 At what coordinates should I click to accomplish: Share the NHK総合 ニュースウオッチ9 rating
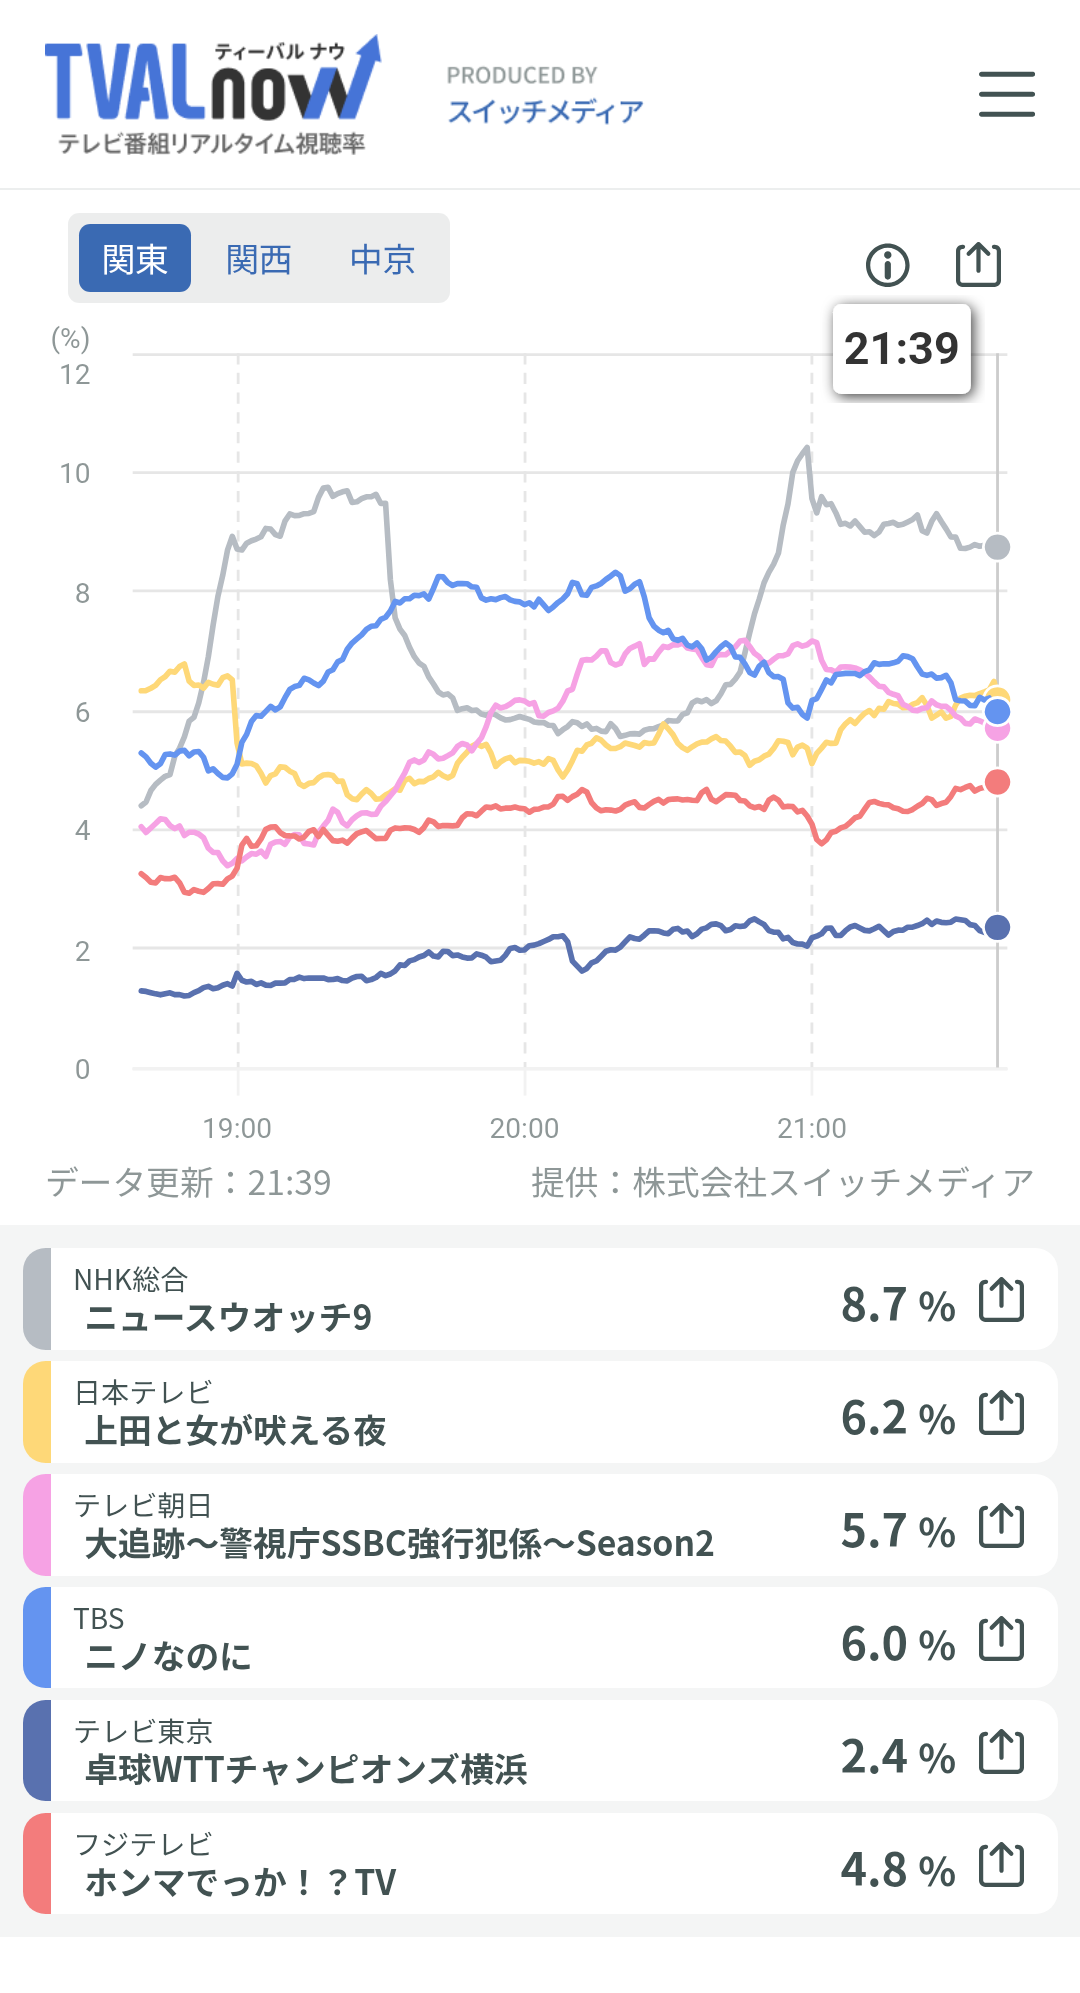pos(1001,1300)
